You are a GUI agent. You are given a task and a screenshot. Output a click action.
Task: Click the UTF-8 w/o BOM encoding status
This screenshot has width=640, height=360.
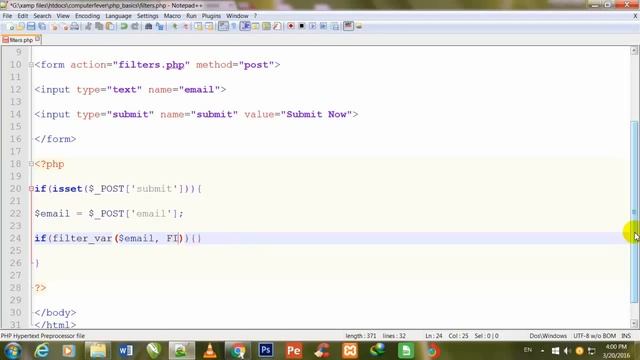click(594, 336)
